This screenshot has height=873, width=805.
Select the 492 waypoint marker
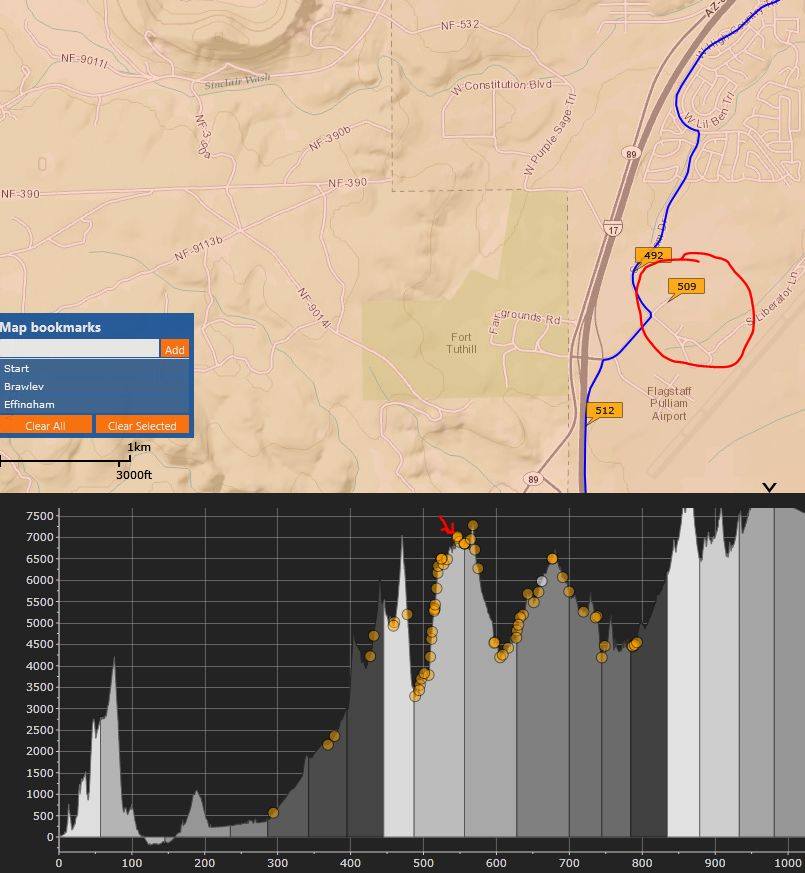point(653,256)
